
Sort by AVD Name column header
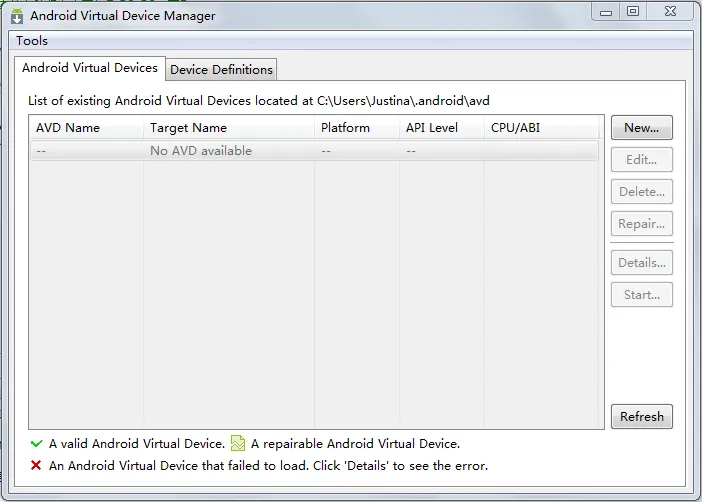[x=86, y=128]
